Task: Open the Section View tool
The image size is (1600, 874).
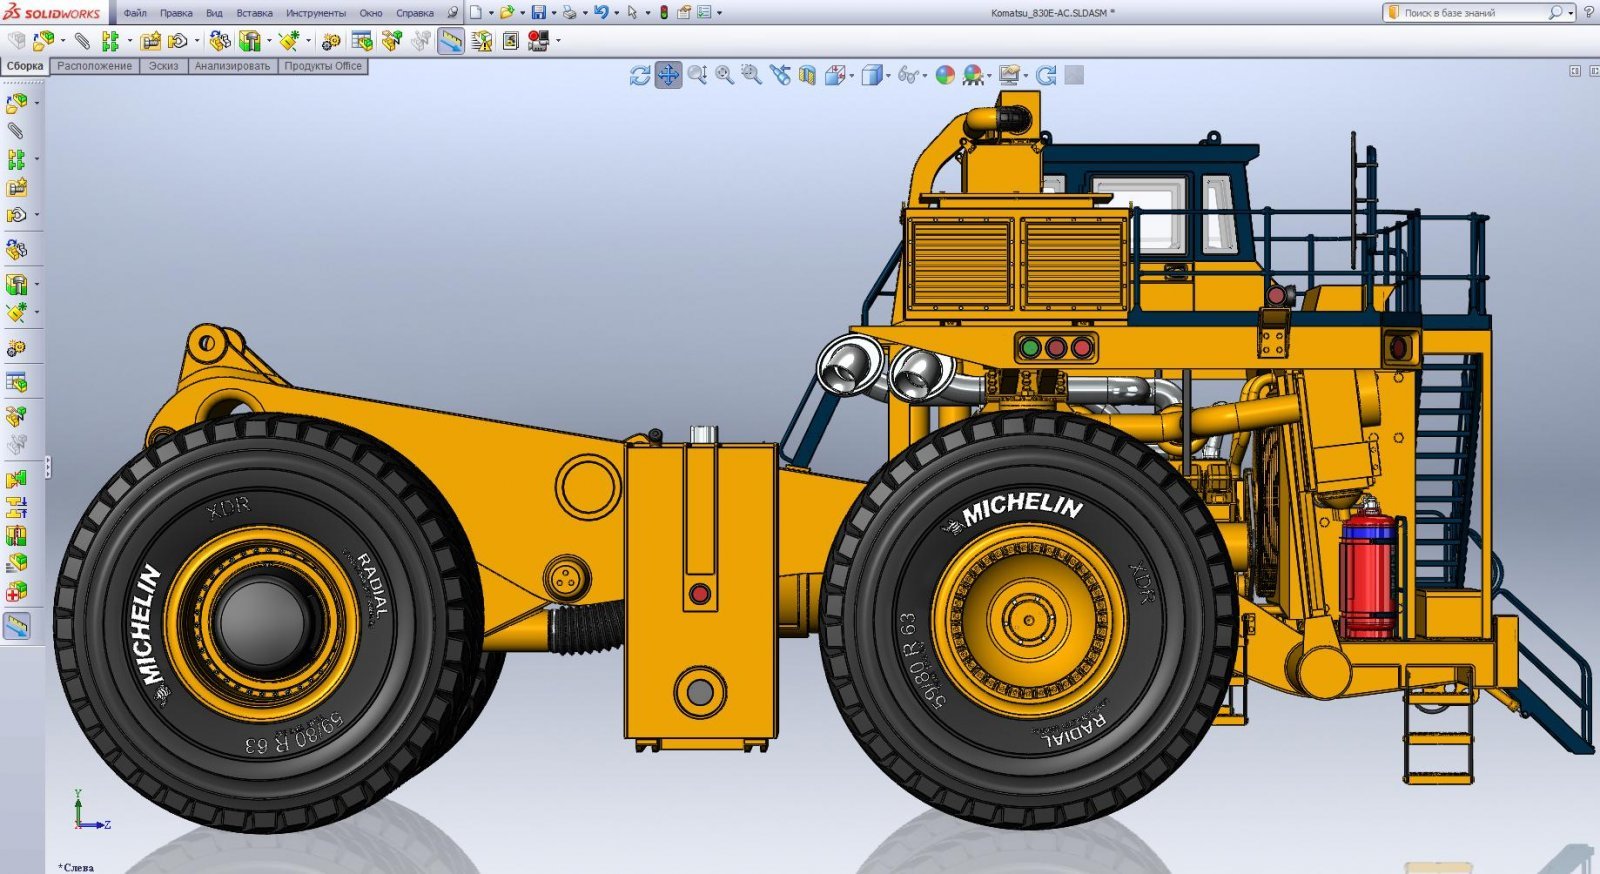Action: pyautogui.click(x=807, y=75)
